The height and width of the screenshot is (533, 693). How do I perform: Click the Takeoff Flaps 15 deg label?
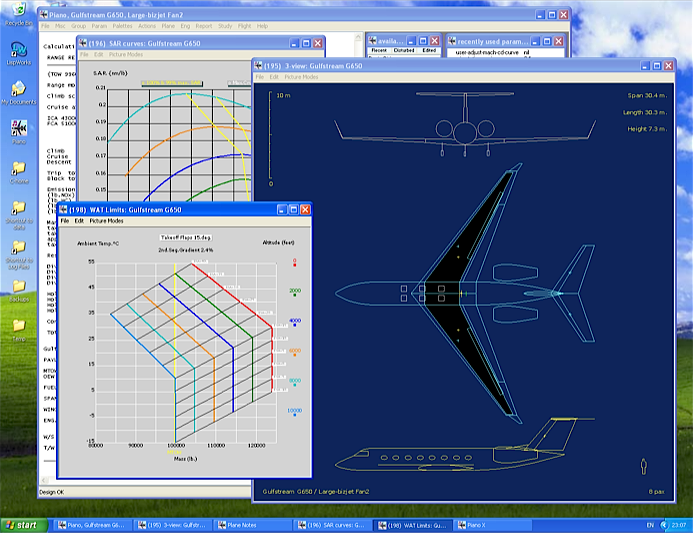186,238
